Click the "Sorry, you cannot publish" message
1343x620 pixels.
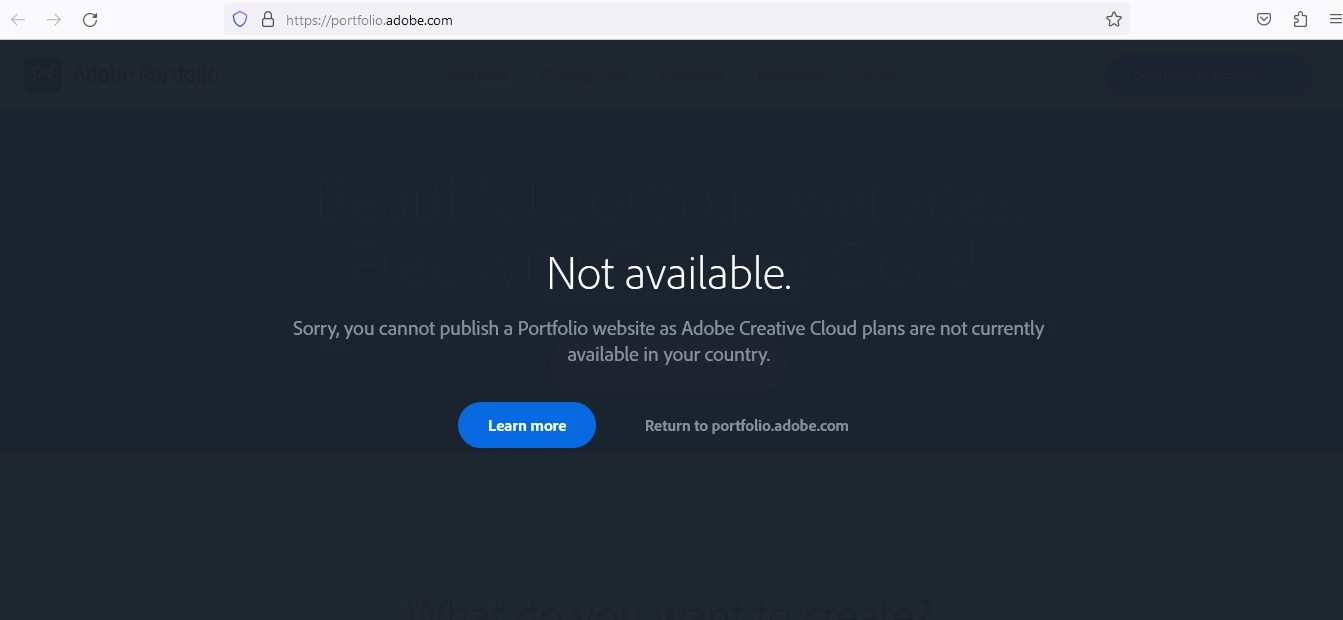click(x=668, y=341)
